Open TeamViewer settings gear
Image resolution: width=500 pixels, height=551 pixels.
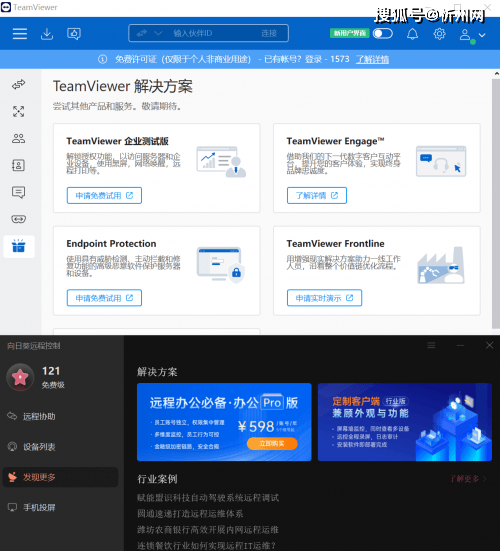pyautogui.click(x=439, y=34)
